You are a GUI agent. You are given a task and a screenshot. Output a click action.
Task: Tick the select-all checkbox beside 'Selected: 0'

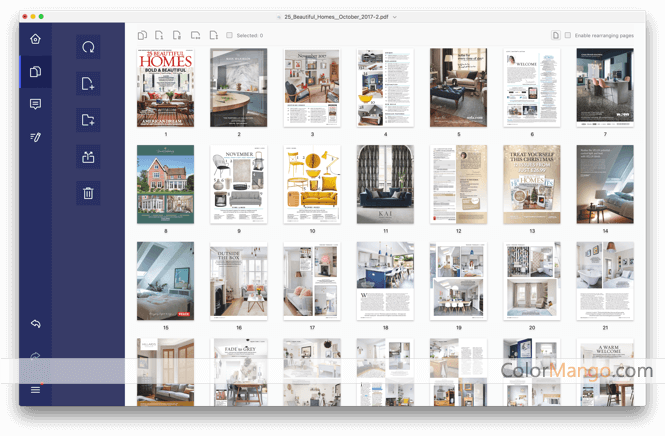(x=229, y=35)
